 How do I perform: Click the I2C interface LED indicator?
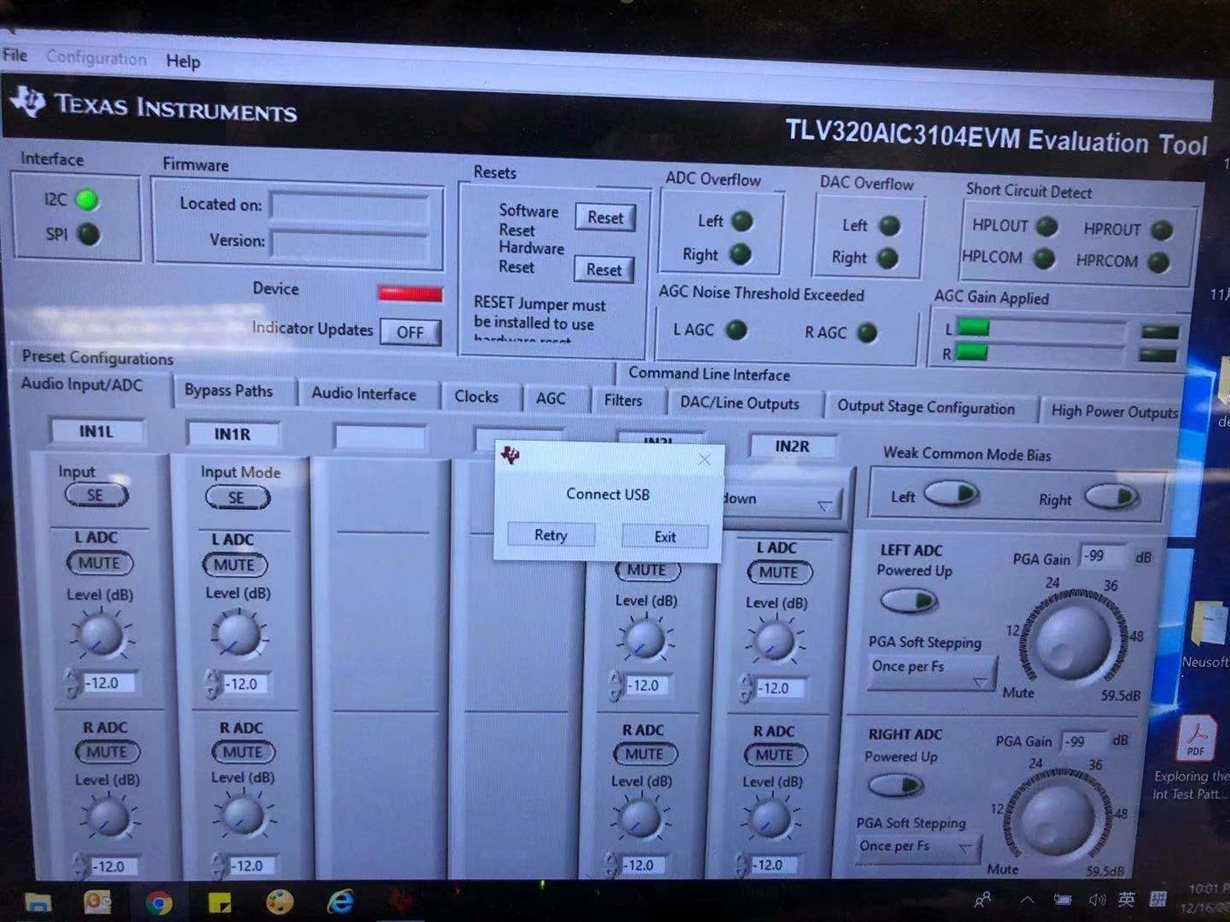[88, 200]
